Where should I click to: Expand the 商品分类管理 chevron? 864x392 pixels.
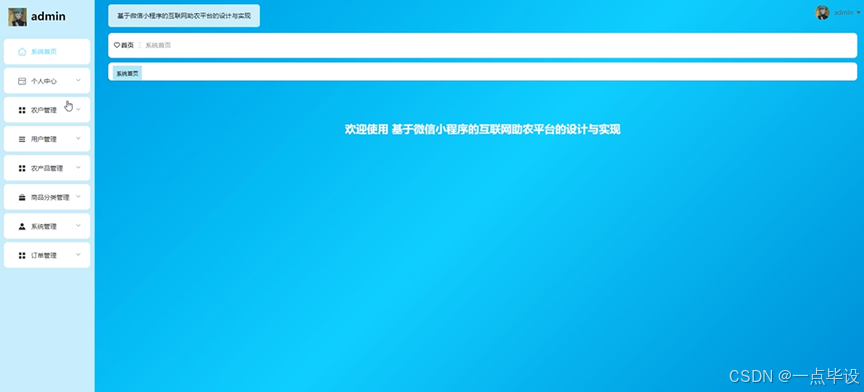pos(78,197)
